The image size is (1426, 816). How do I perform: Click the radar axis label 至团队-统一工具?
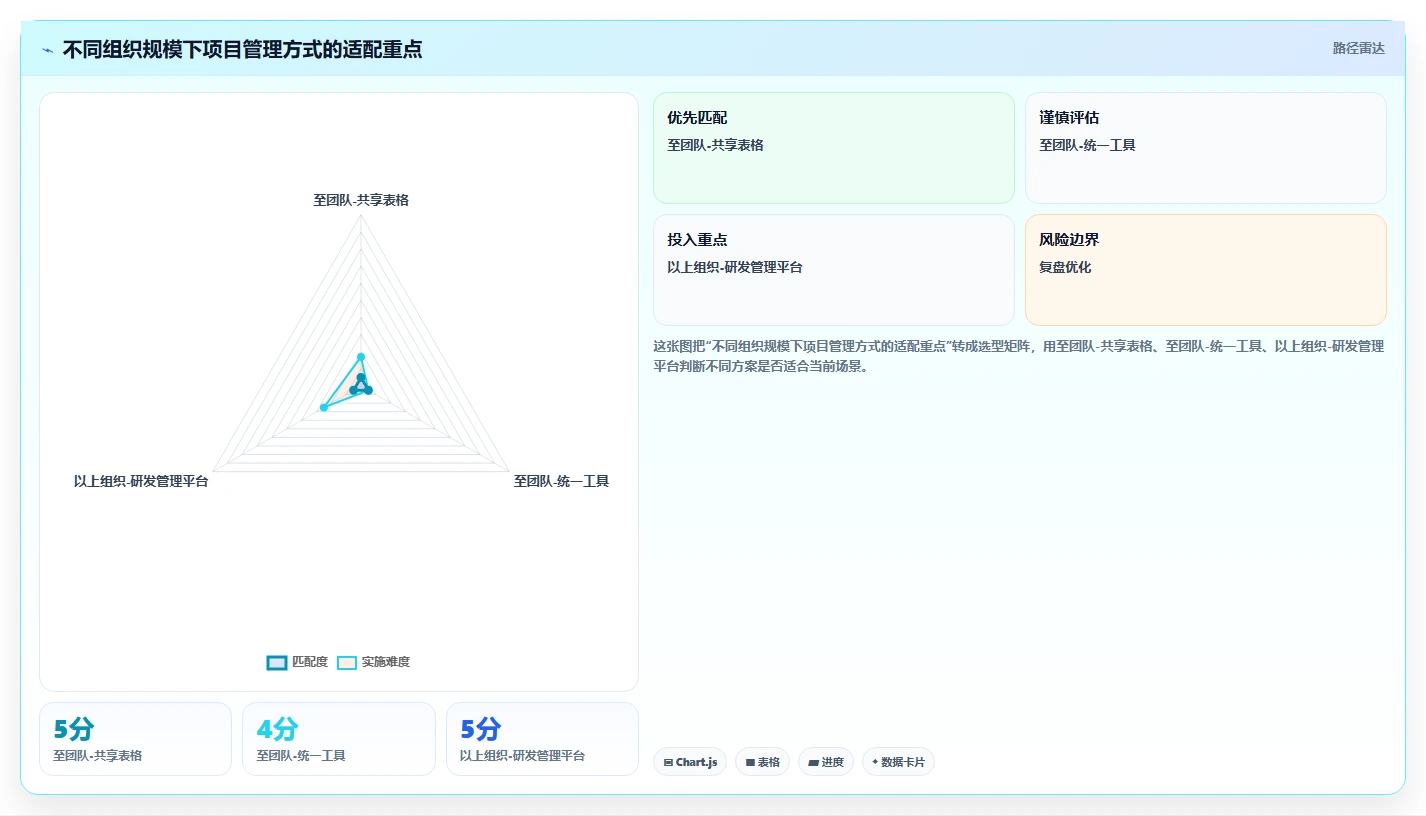pos(561,481)
